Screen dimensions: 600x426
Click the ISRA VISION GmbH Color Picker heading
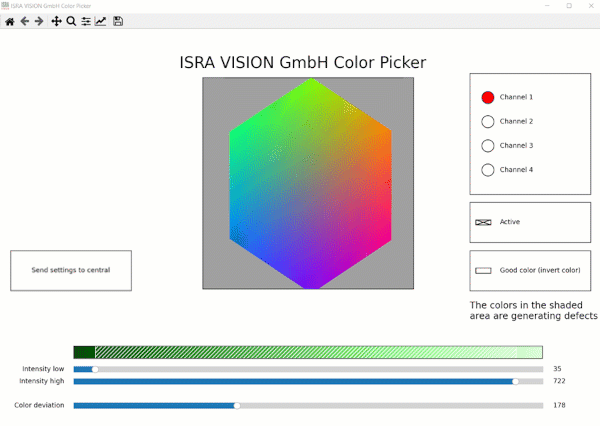pos(303,63)
